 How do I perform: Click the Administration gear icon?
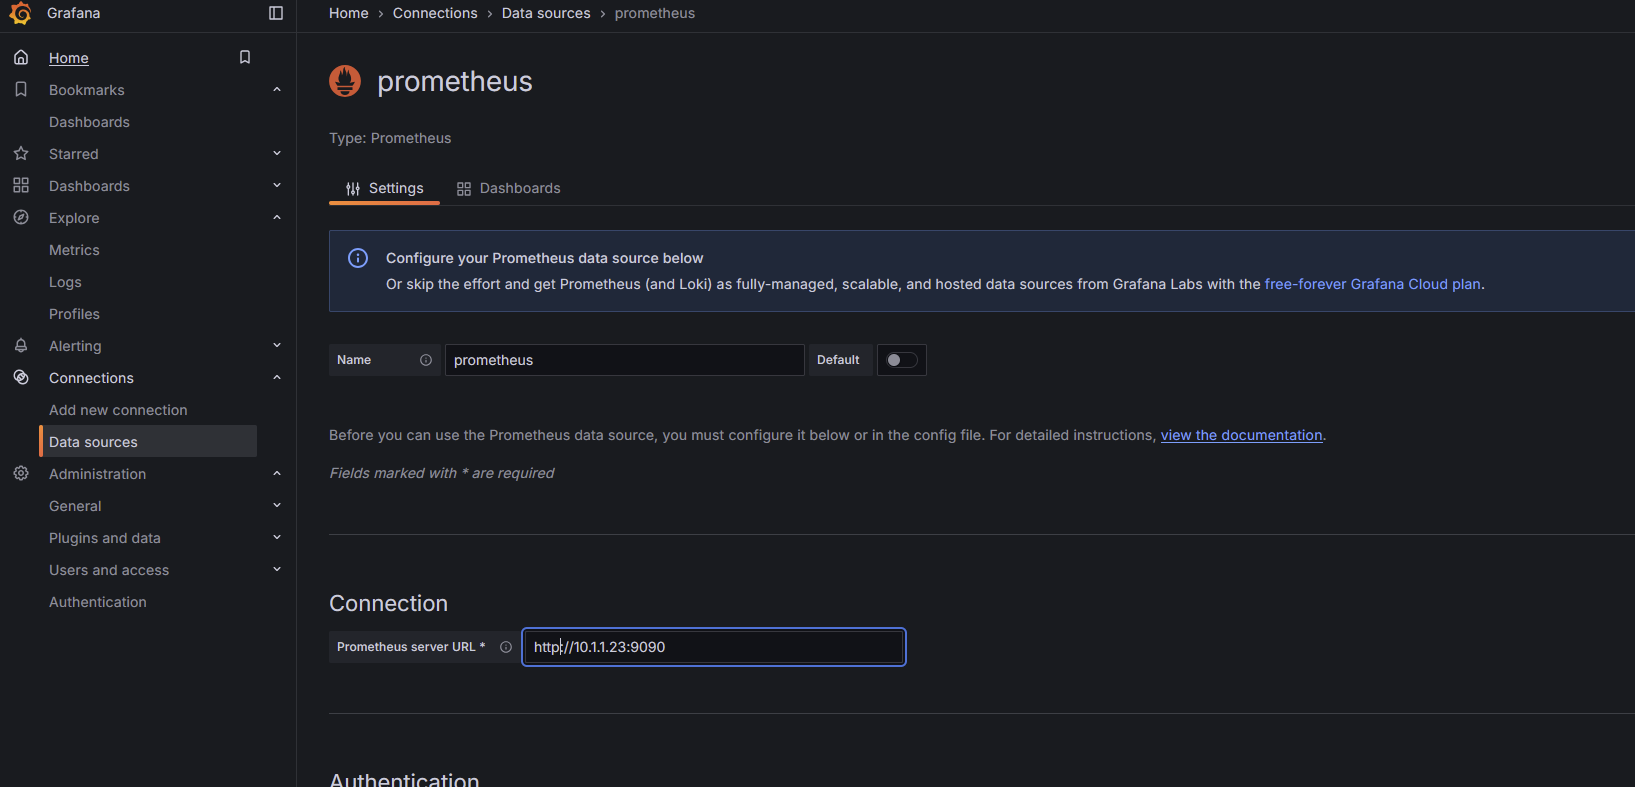[x=21, y=473]
